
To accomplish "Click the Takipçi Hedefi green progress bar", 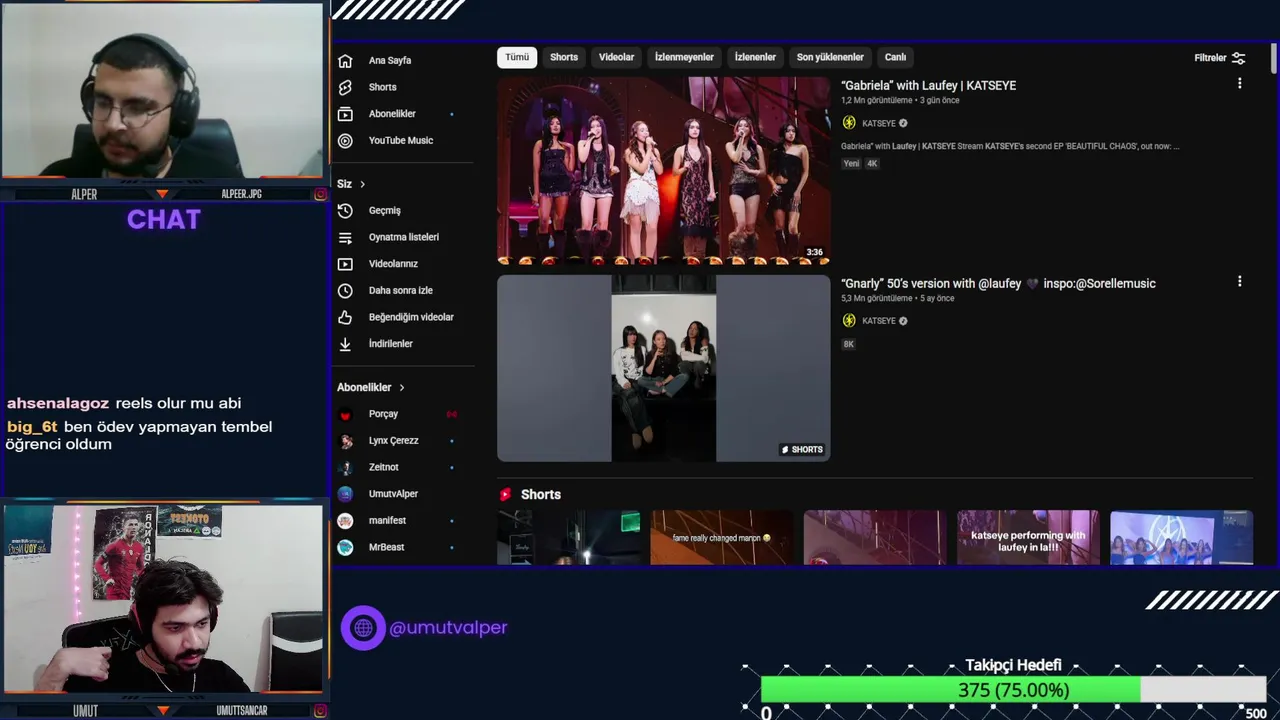I will [950, 690].
